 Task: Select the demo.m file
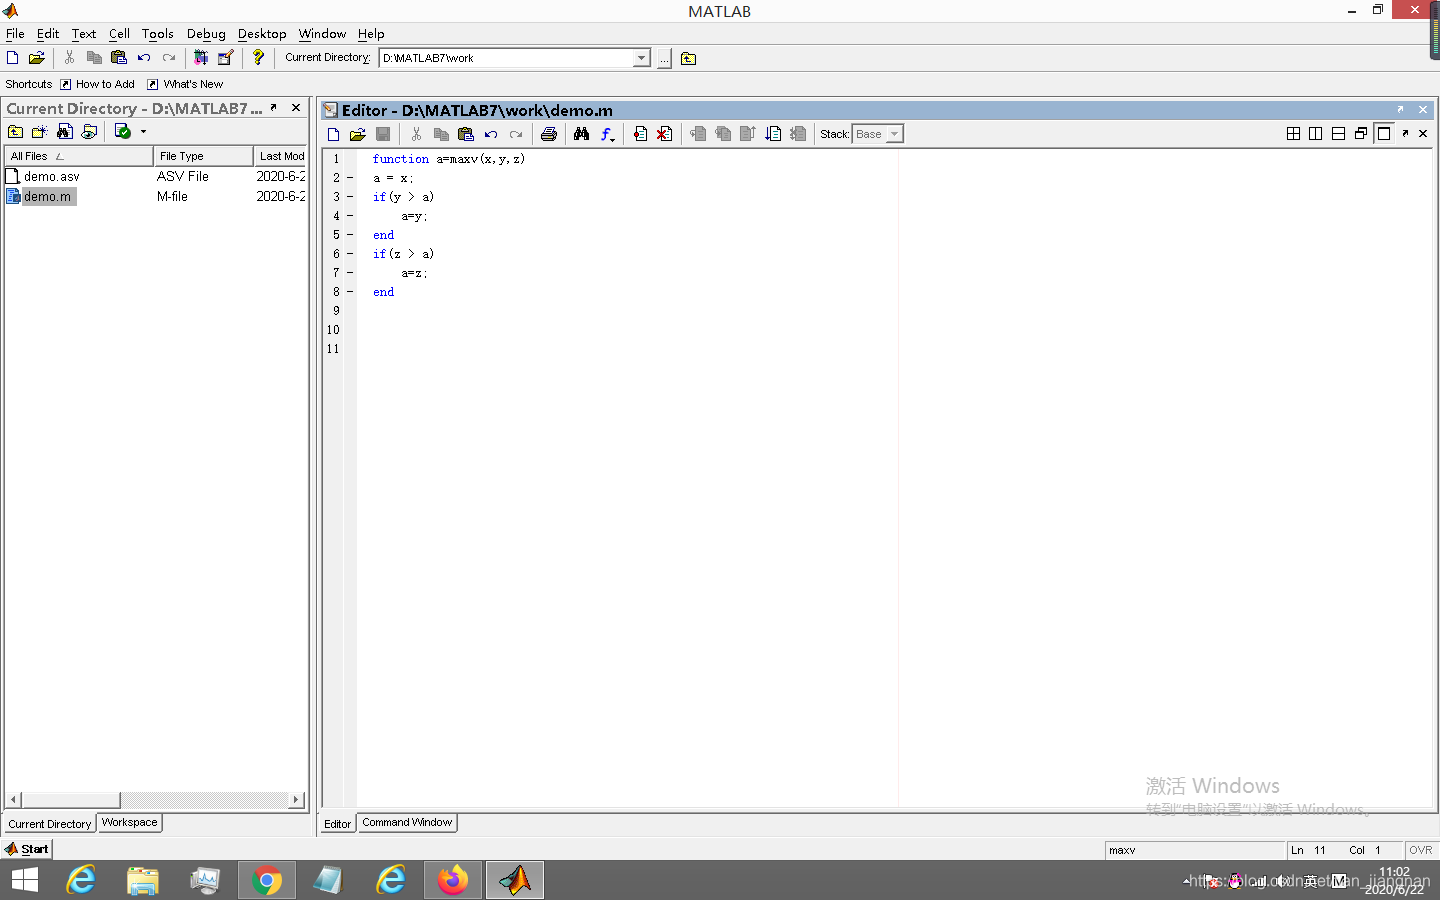click(x=48, y=197)
